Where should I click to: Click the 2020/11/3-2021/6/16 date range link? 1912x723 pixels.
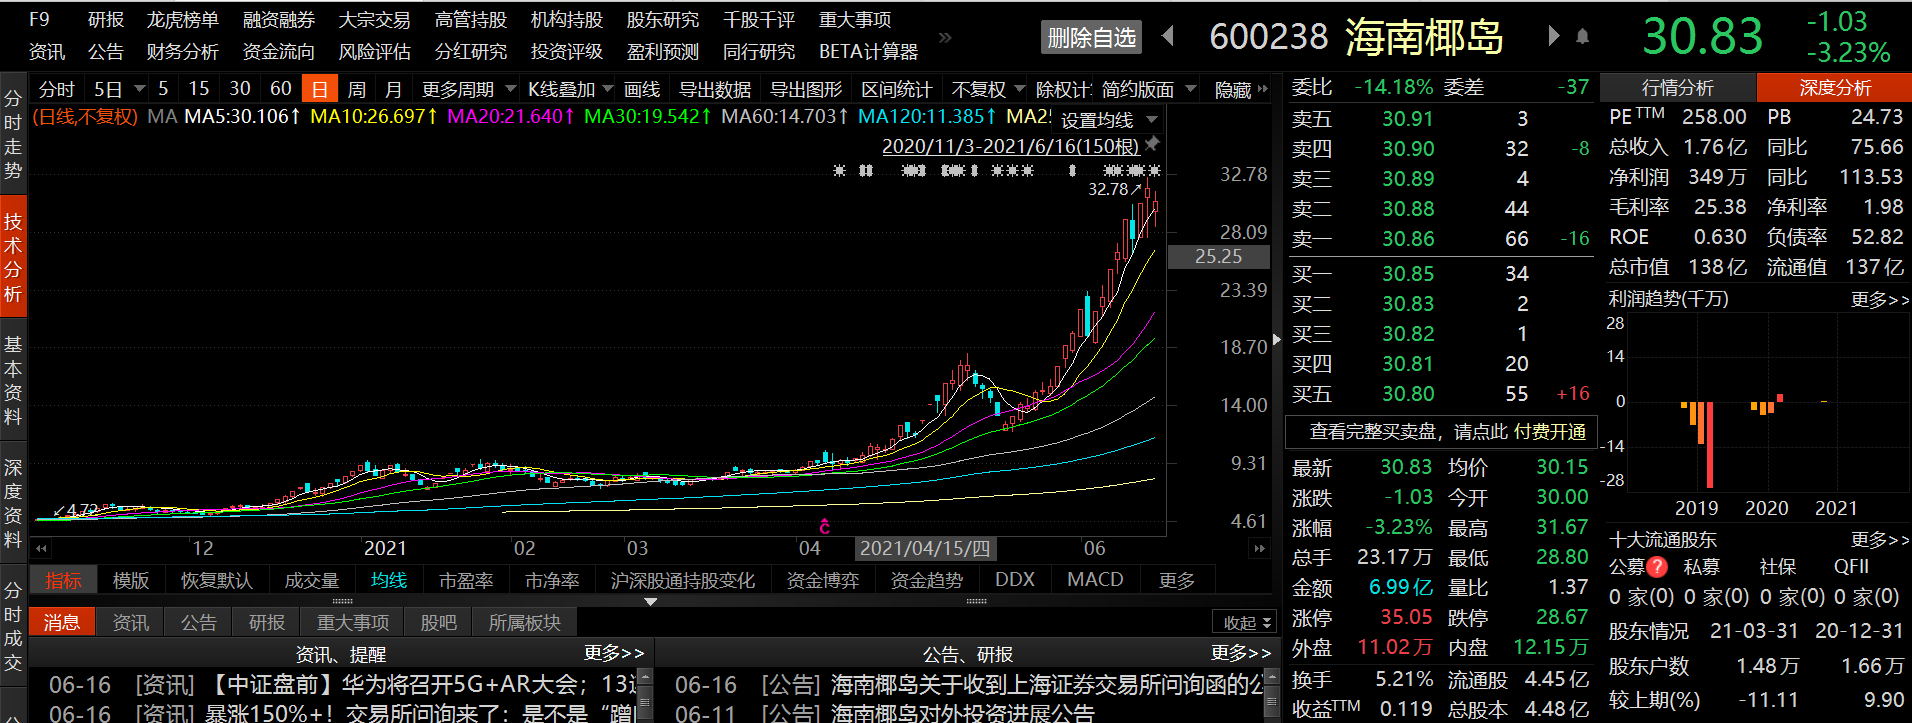[x=1010, y=146]
